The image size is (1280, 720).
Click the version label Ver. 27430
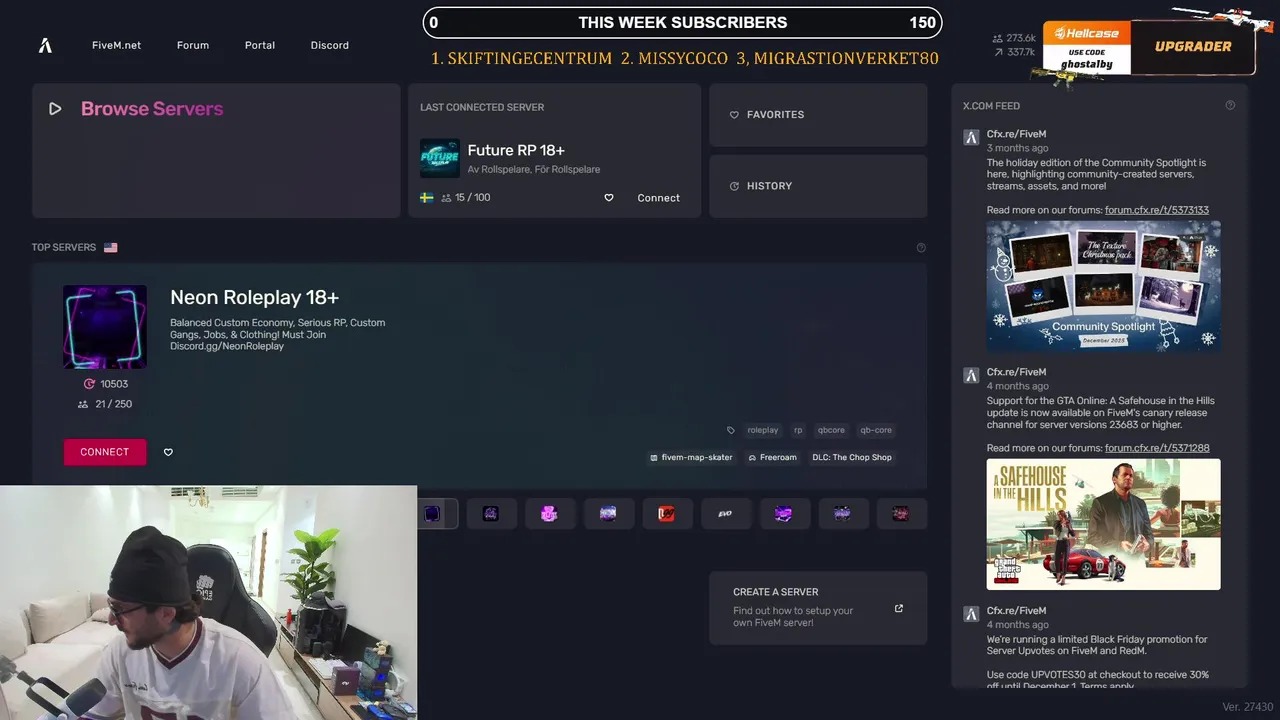[x=1247, y=707]
